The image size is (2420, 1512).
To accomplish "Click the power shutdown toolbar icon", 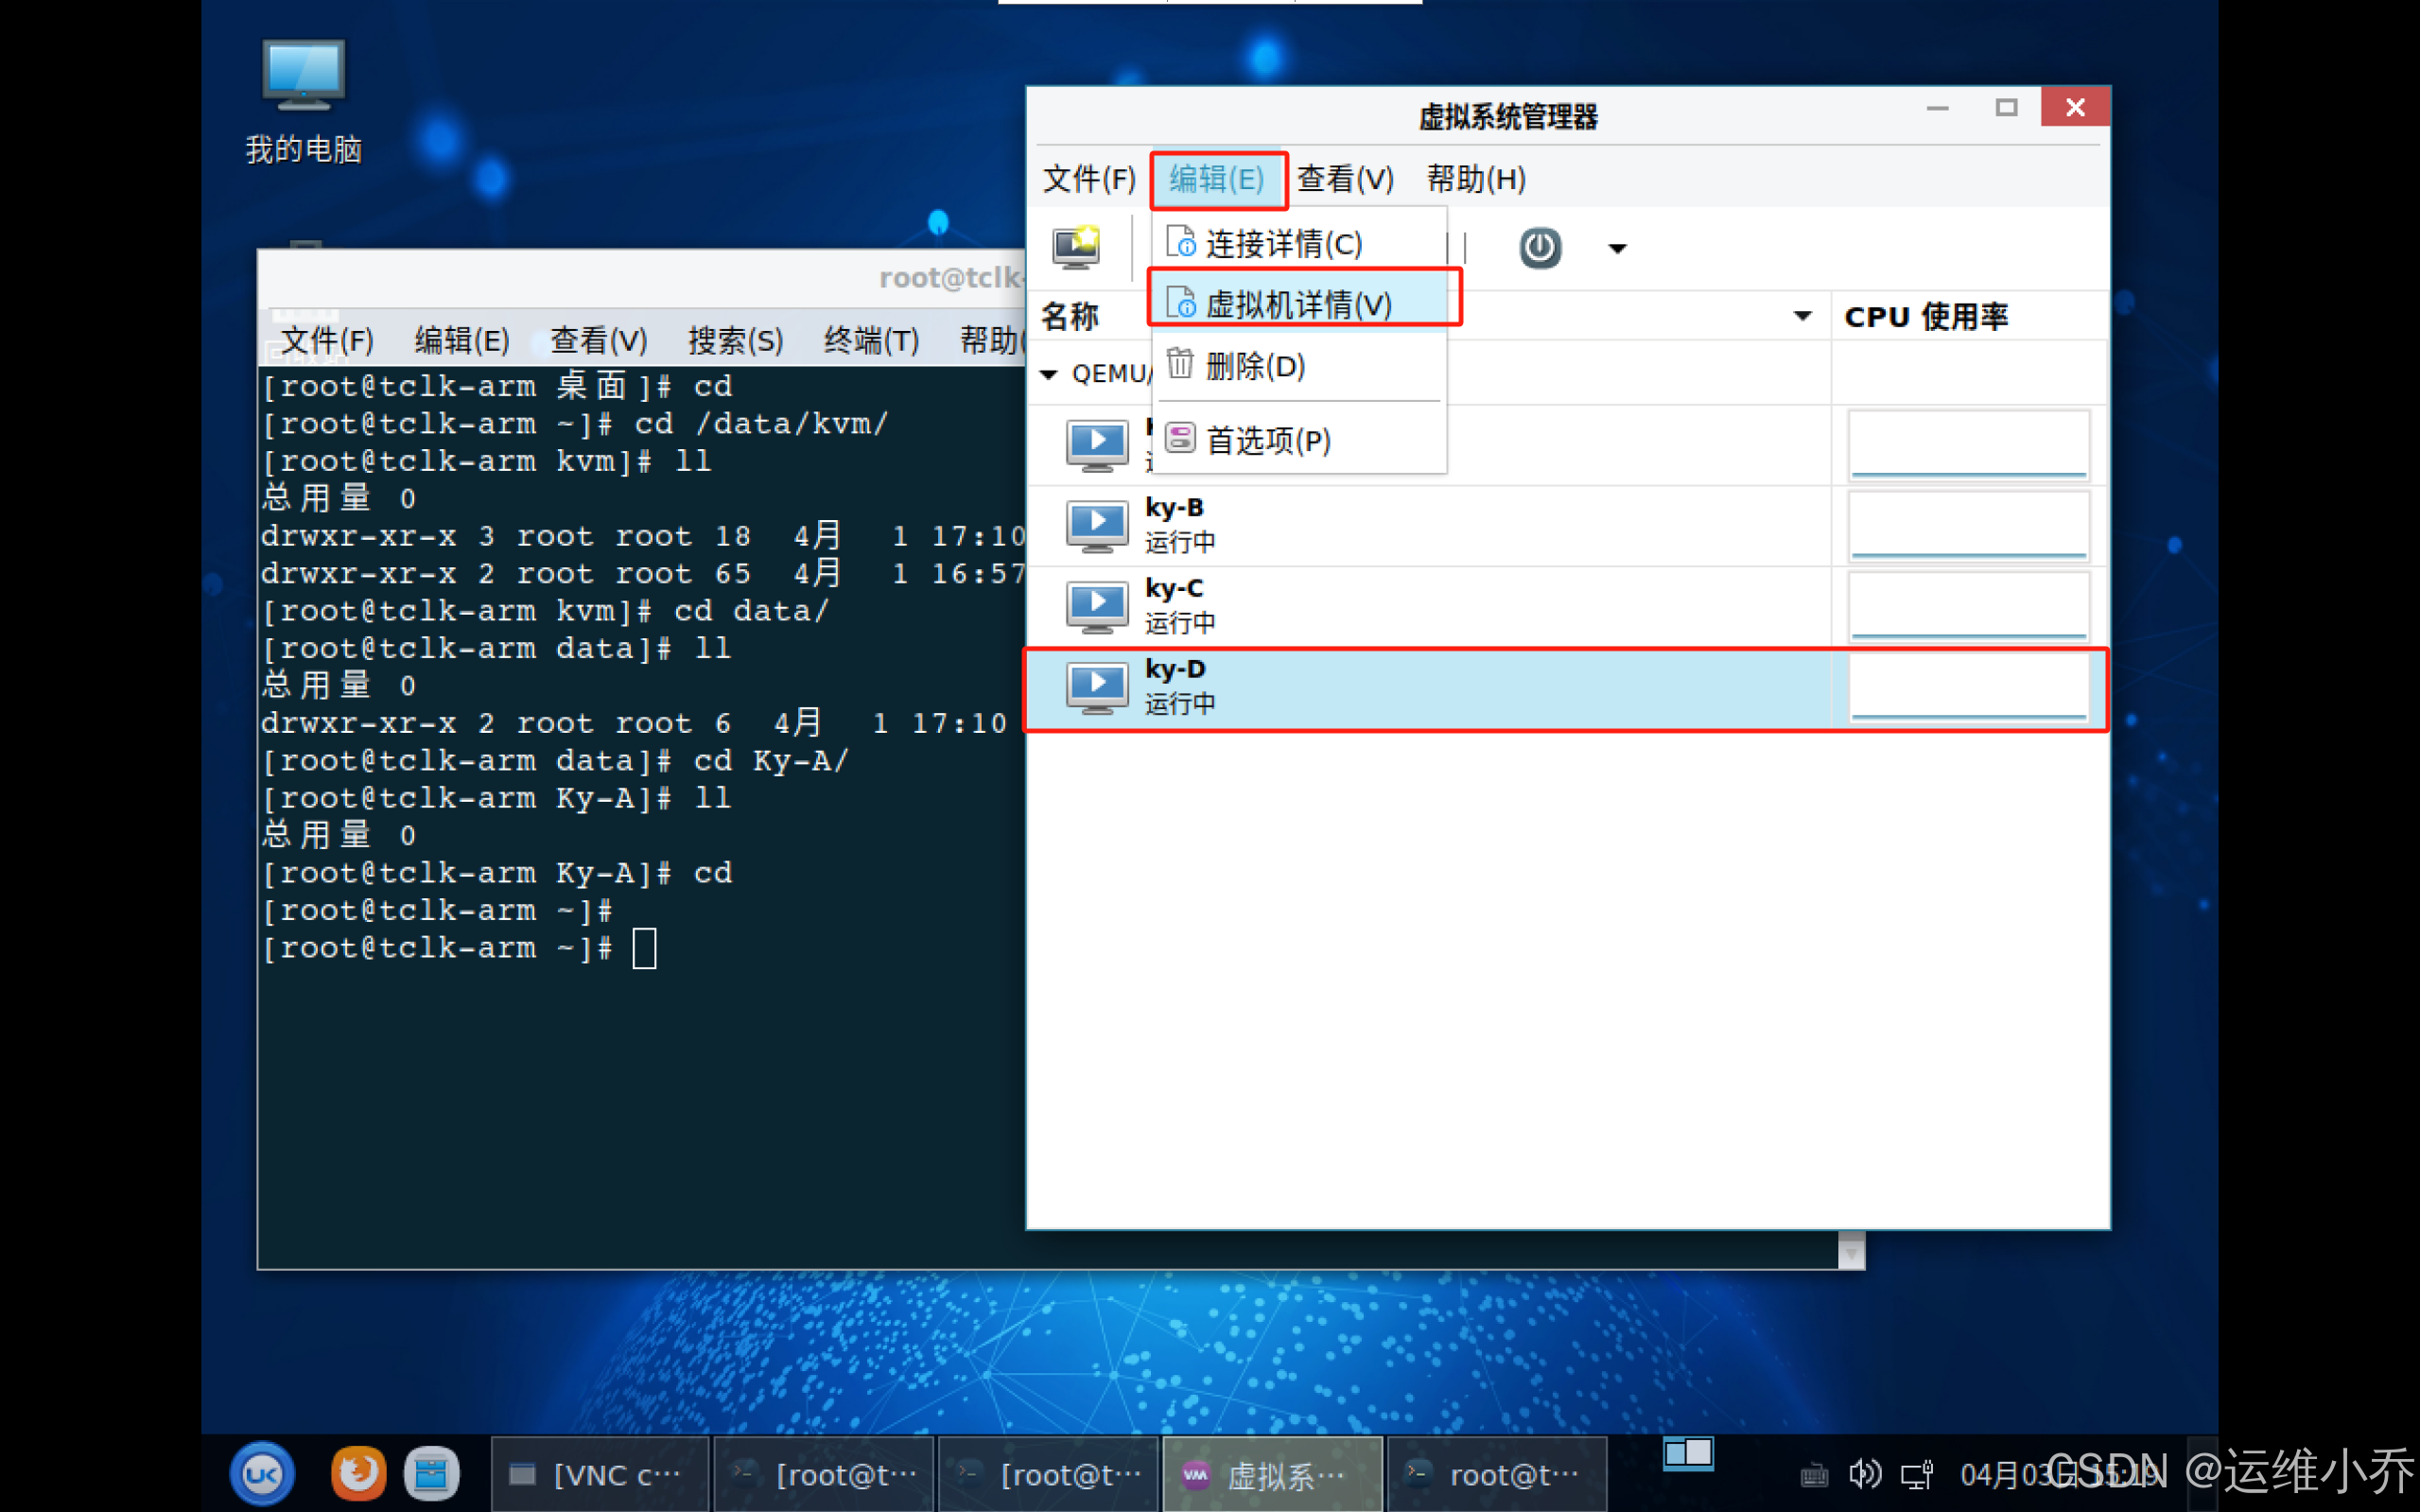I will click(1539, 247).
